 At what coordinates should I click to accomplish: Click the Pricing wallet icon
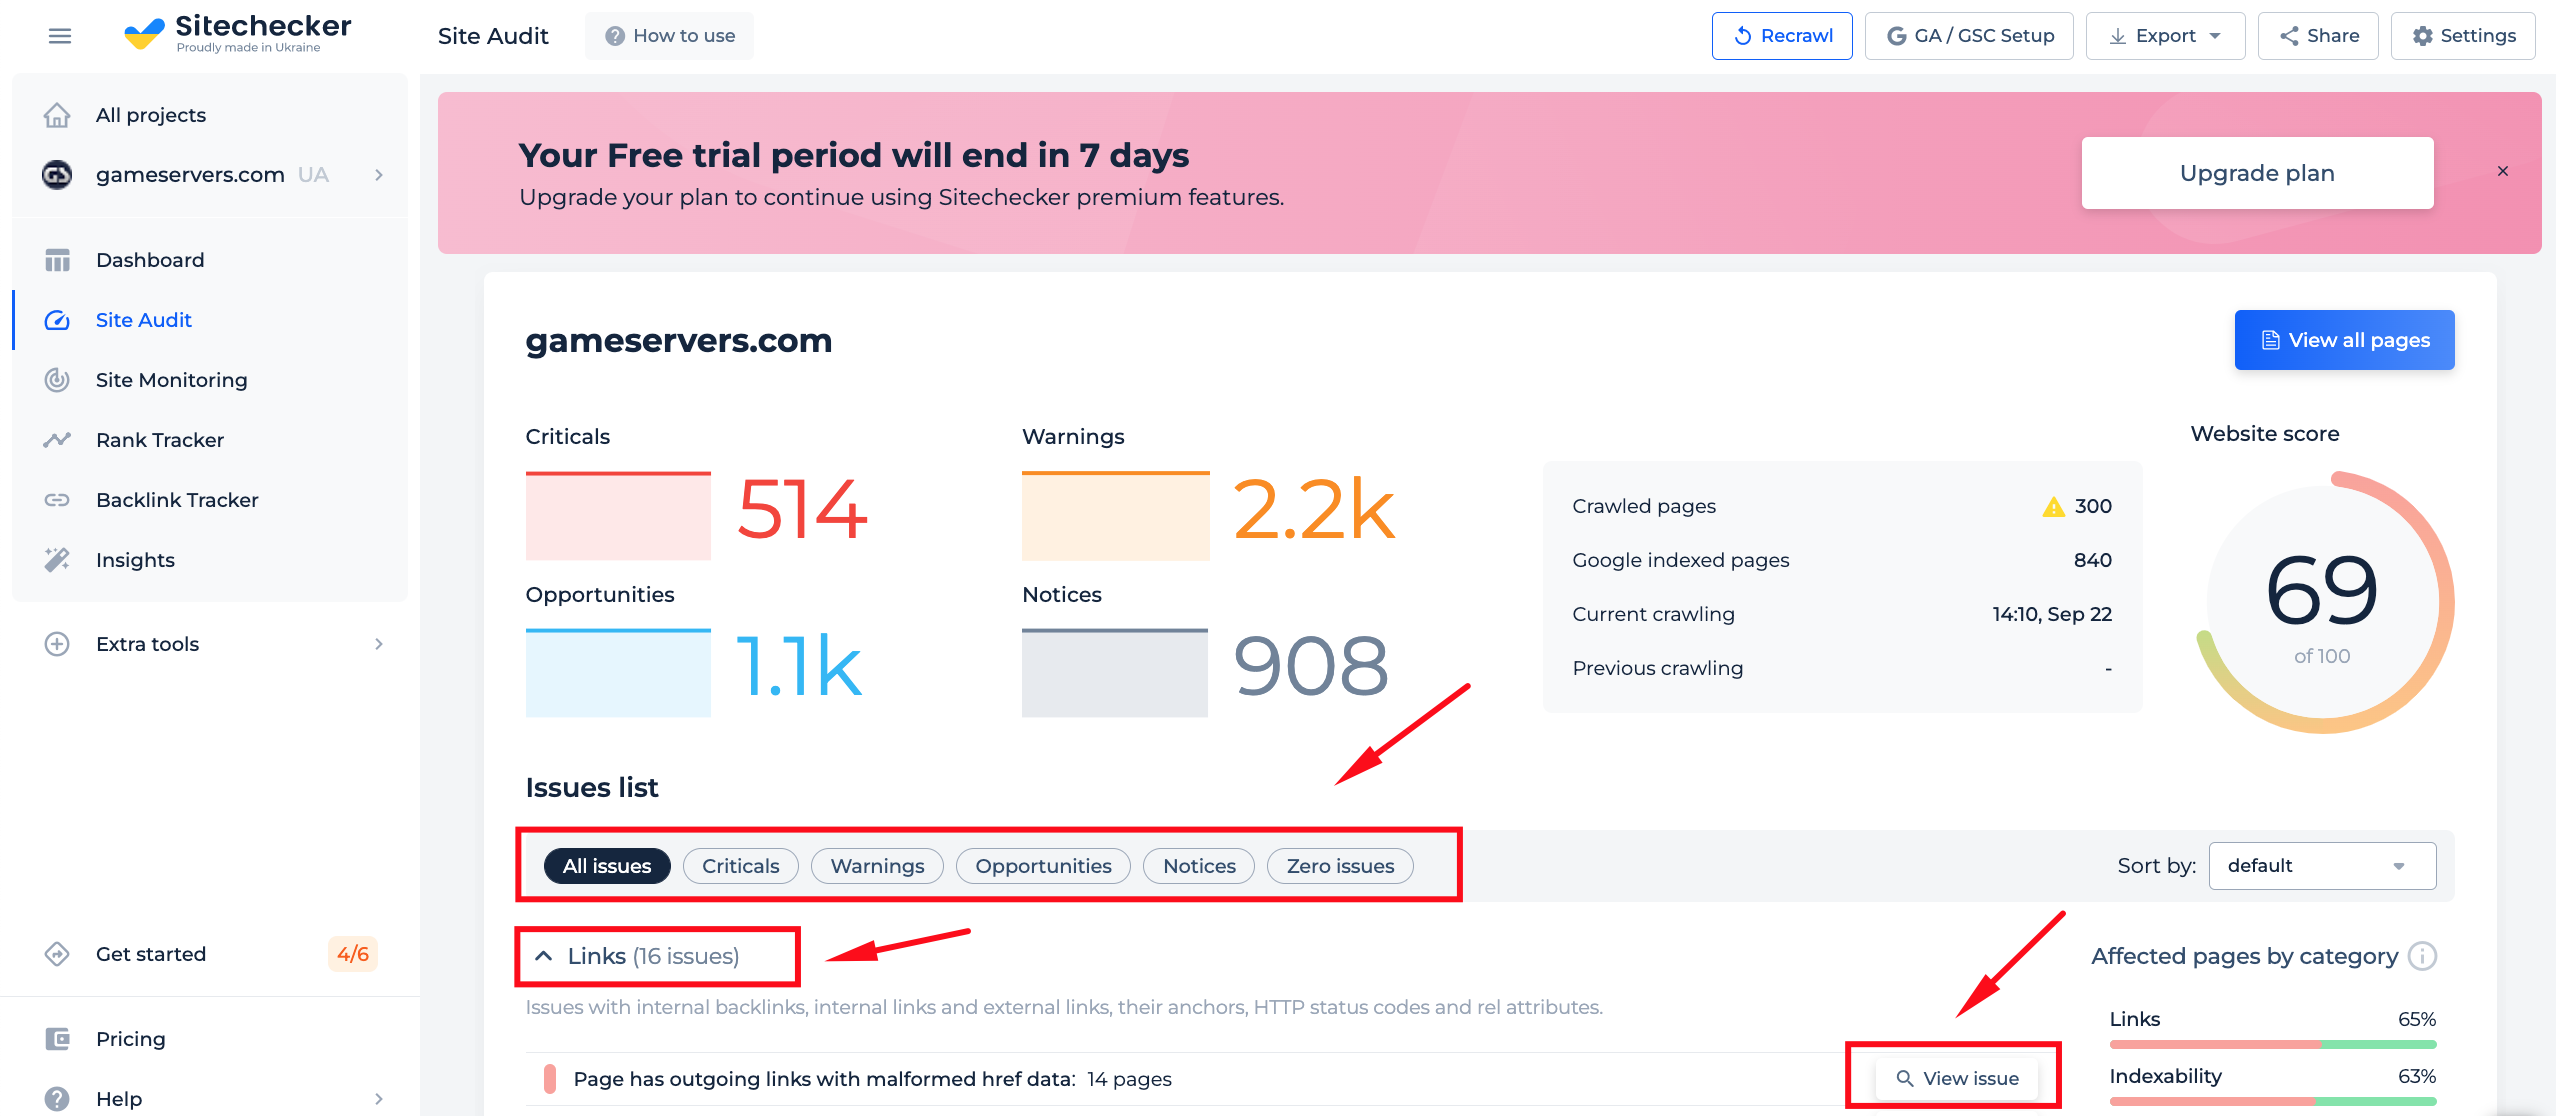(x=57, y=1039)
